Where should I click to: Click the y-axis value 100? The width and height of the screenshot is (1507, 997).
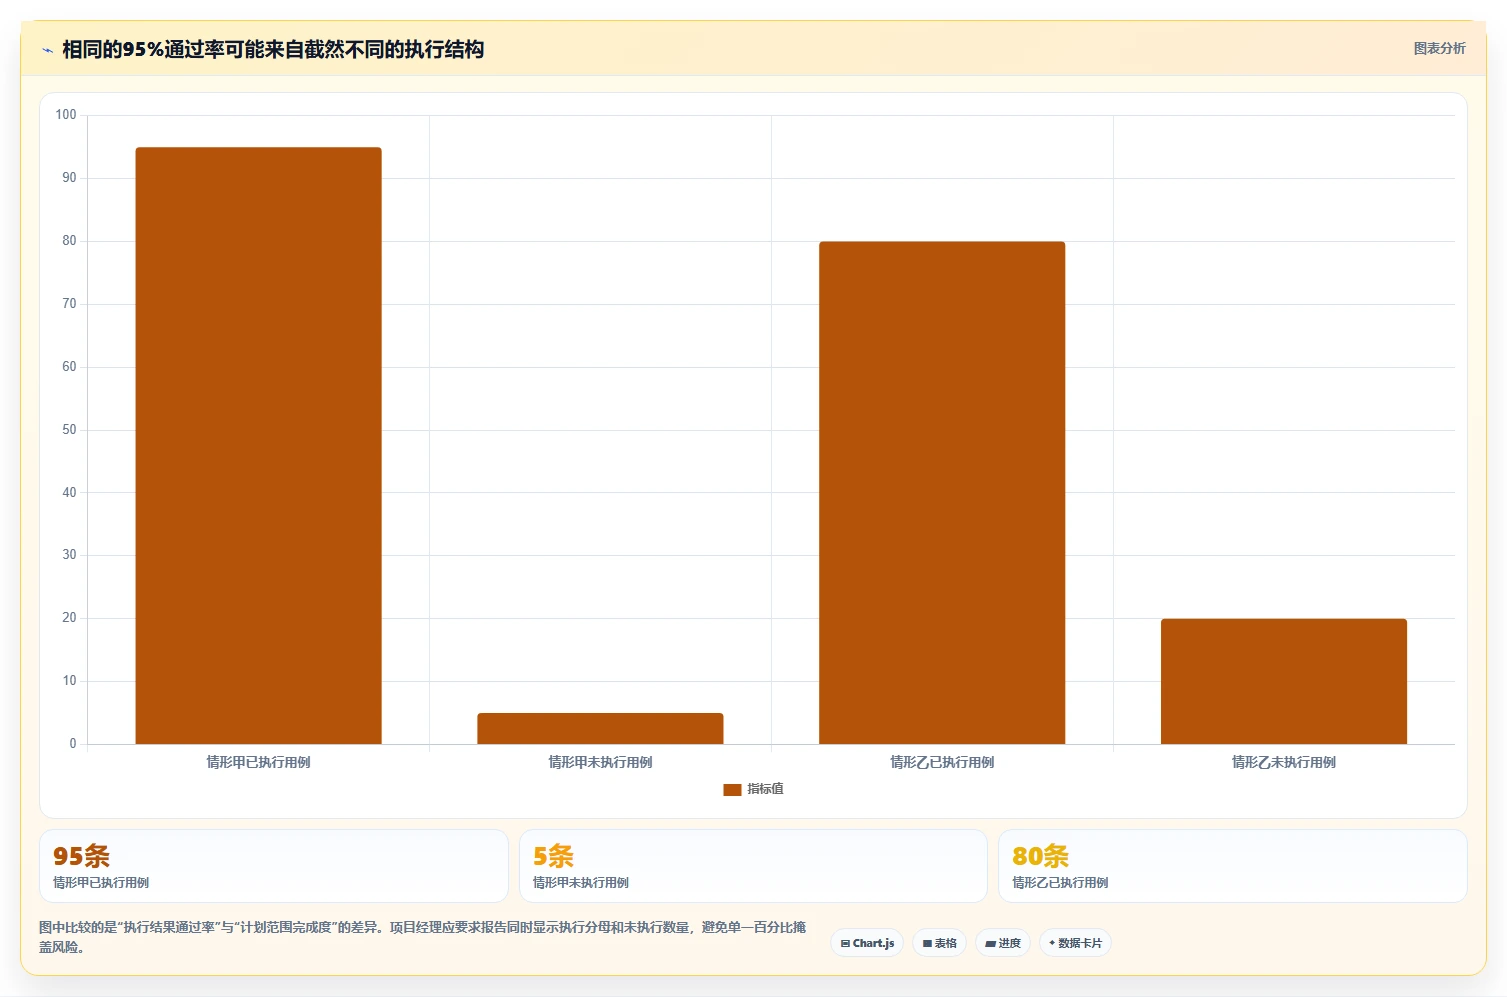click(66, 115)
